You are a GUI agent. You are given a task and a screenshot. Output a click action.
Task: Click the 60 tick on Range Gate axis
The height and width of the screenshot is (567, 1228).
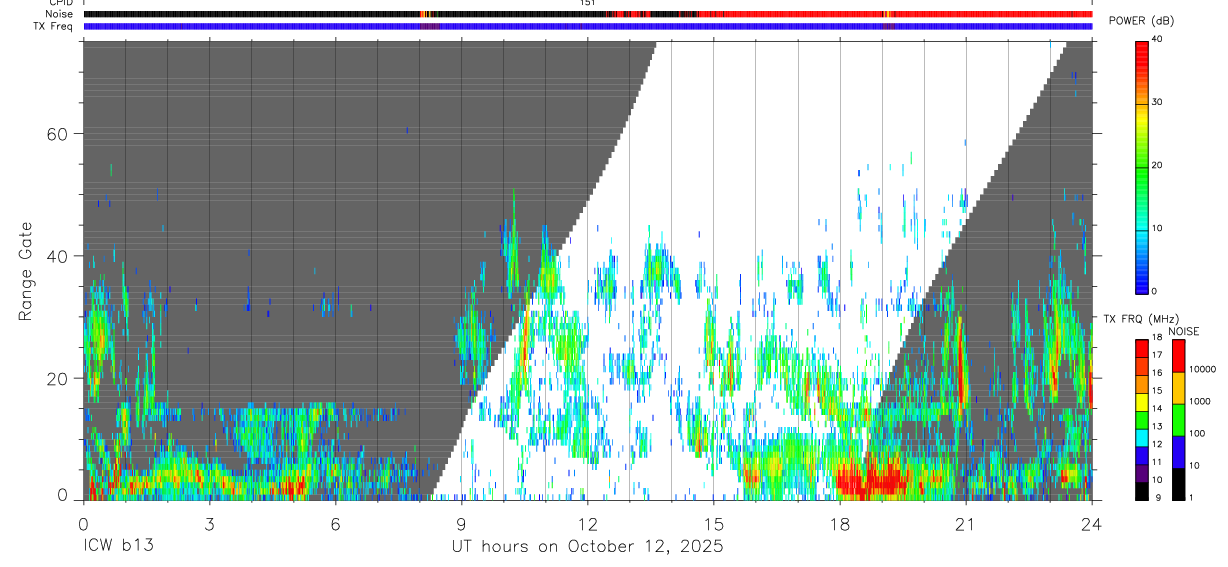coord(55,133)
